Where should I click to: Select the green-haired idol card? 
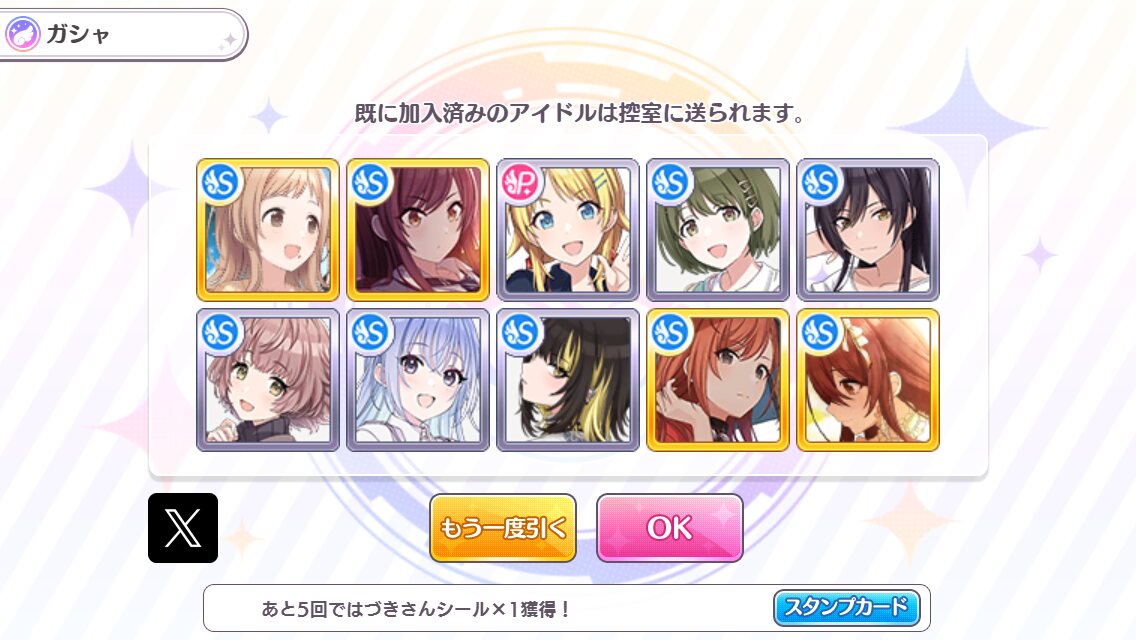(x=718, y=230)
